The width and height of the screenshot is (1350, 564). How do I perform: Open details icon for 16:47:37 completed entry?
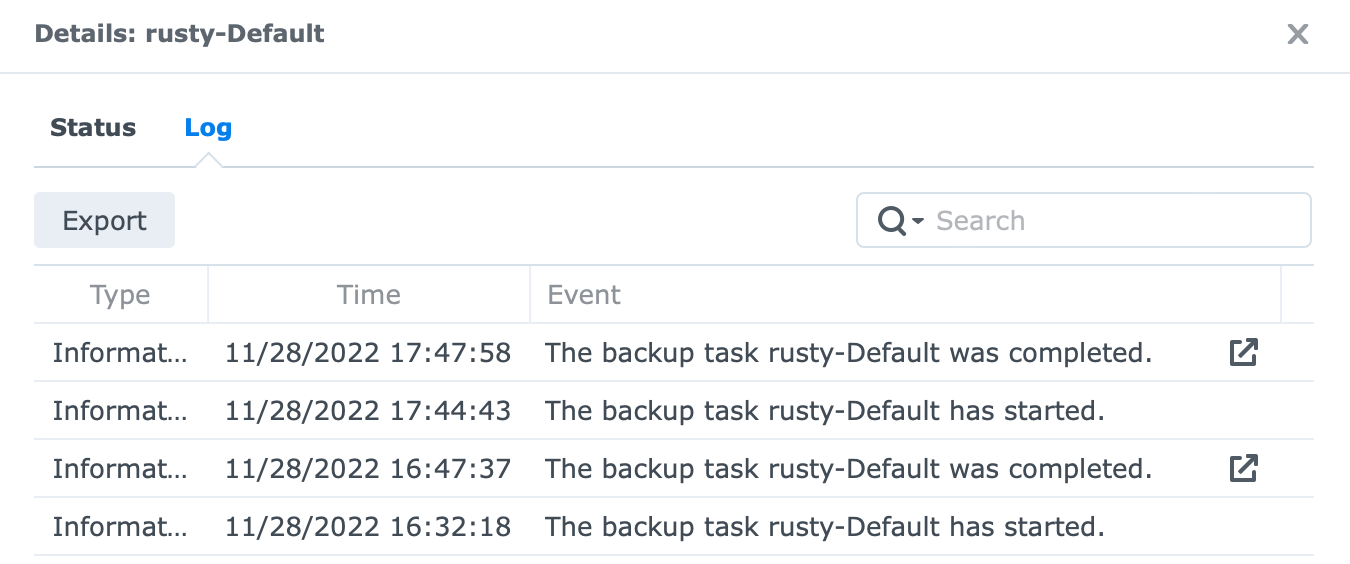[1243, 468]
